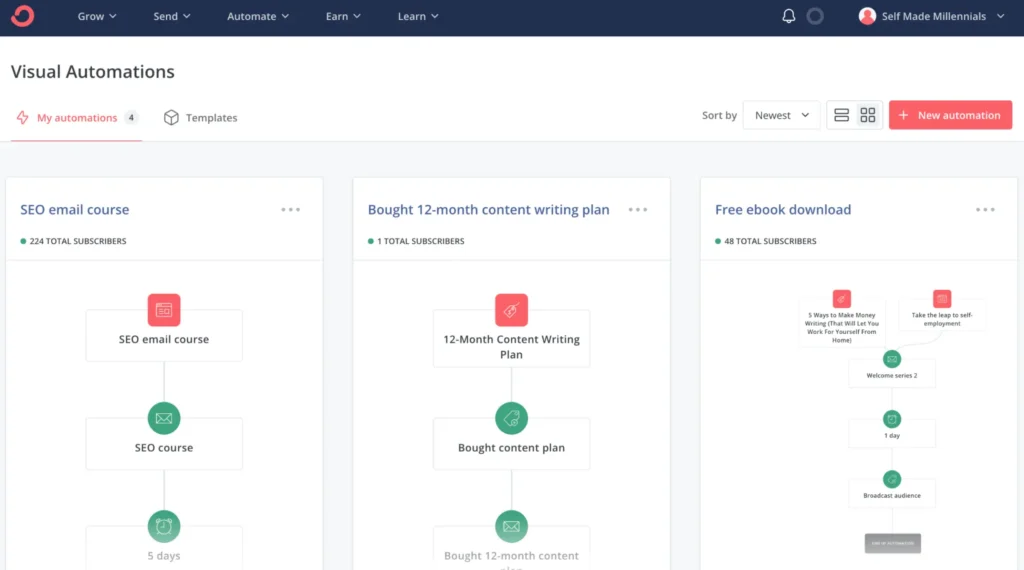This screenshot has height=570, width=1024.
Task: Switch to list view layout
Action: click(x=841, y=115)
